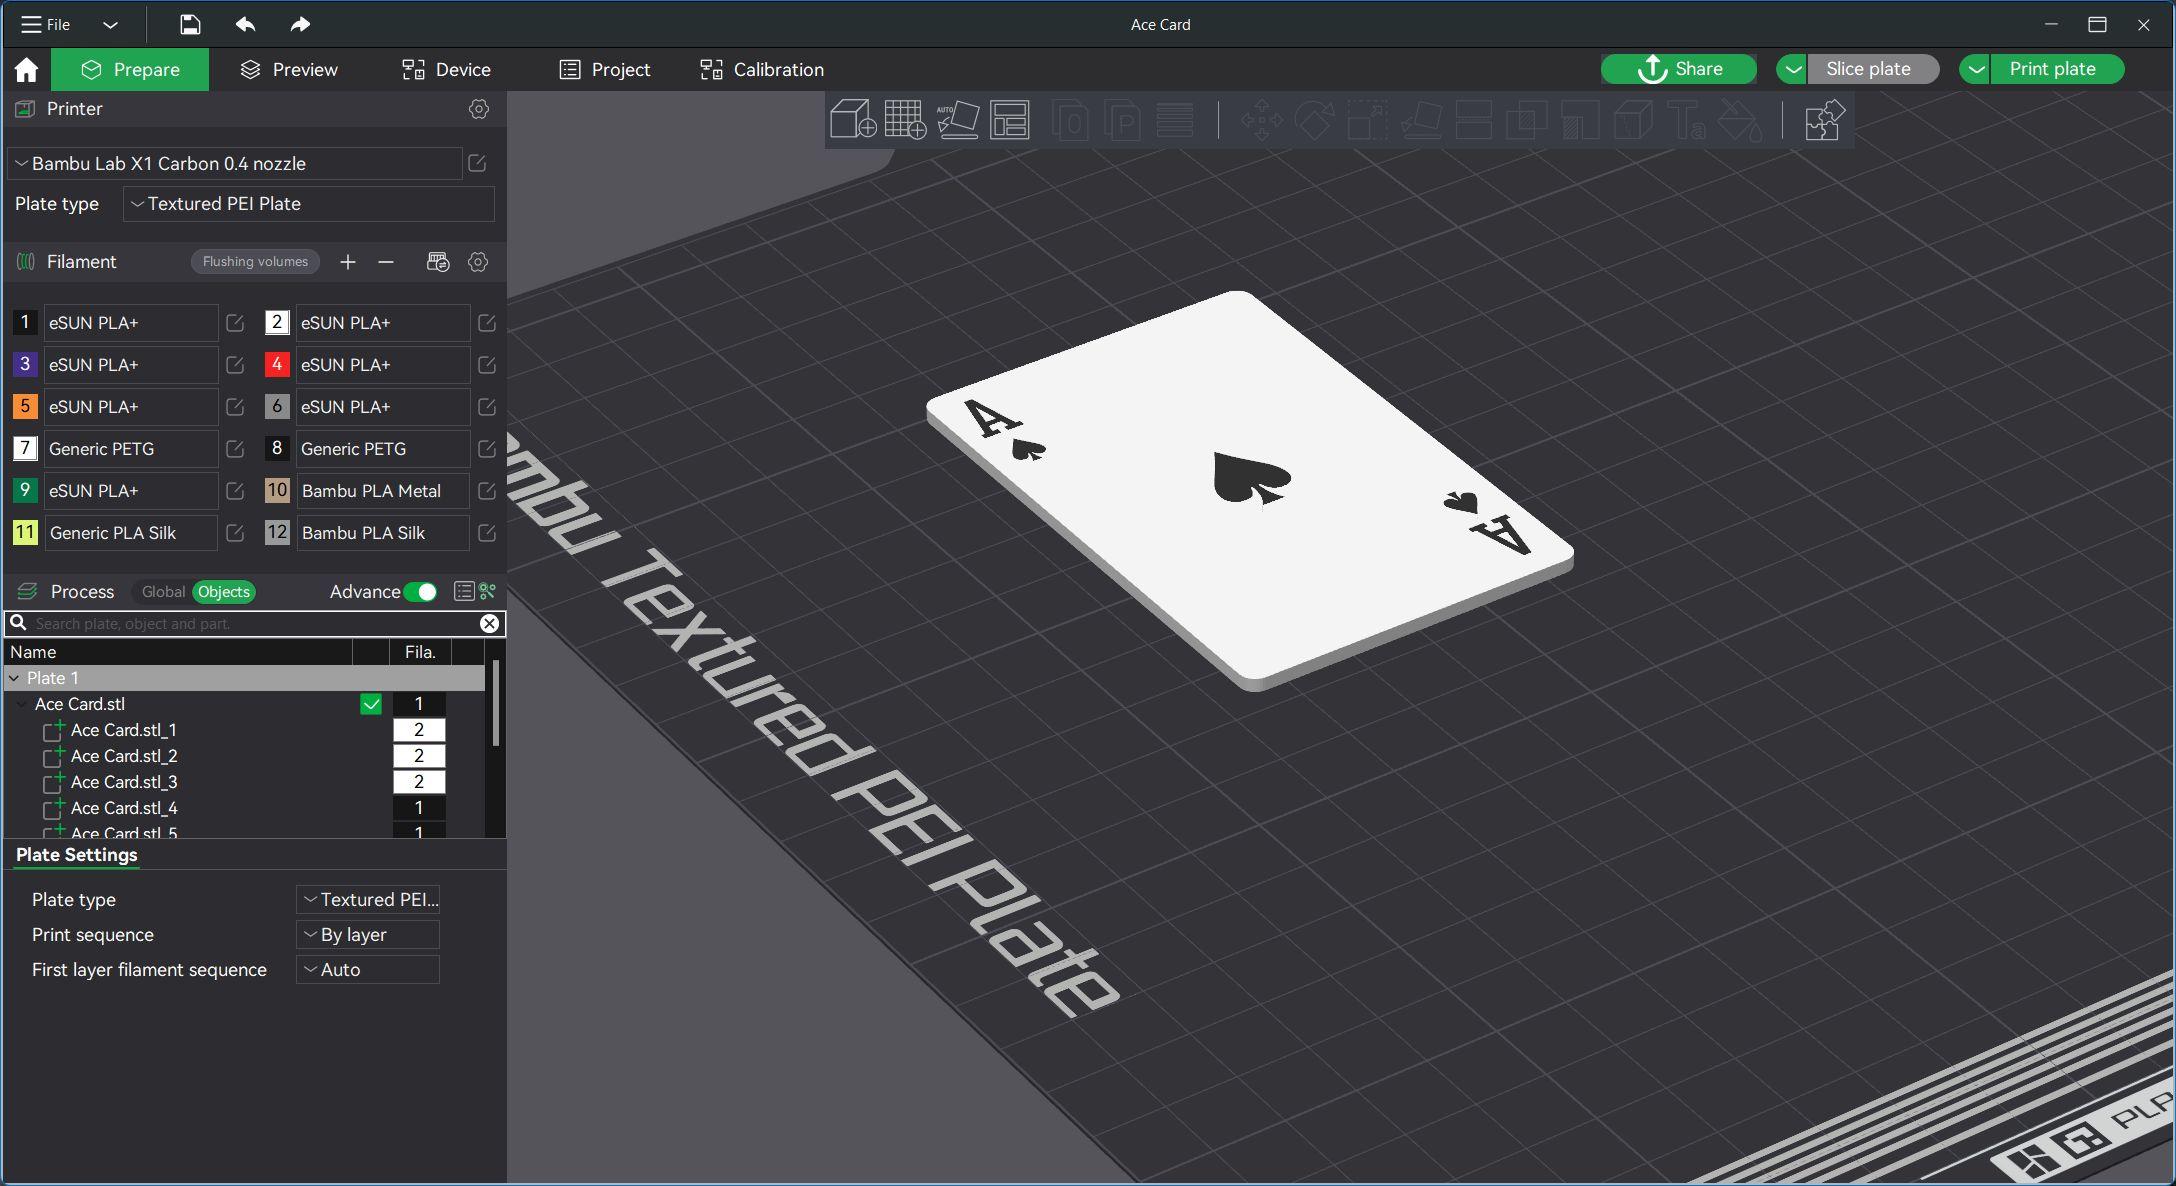
Task: Expand the Ace Card.stl tree item
Action: [20, 703]
